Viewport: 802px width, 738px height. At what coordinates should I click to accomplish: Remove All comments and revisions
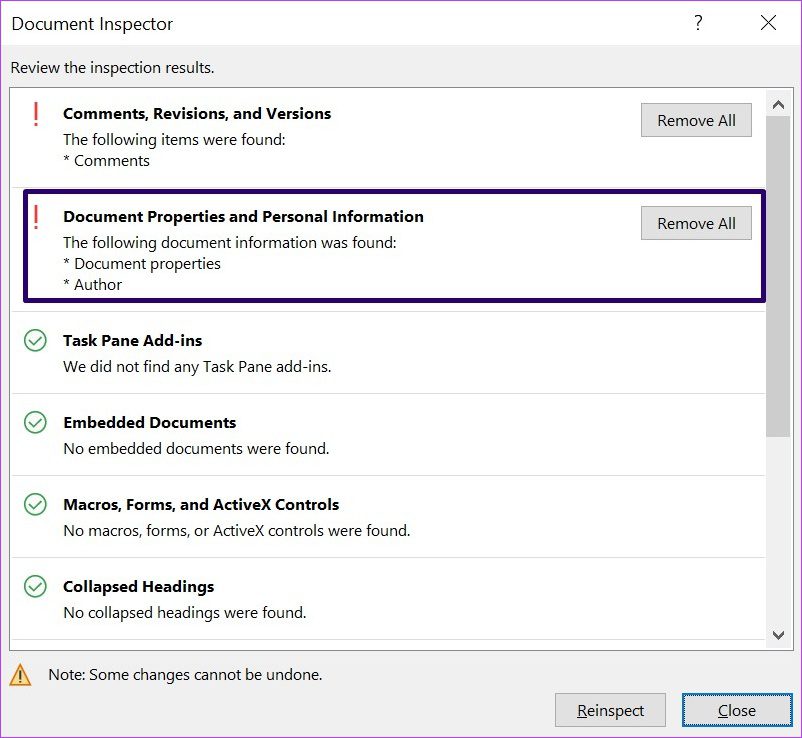tap(696, 120)
